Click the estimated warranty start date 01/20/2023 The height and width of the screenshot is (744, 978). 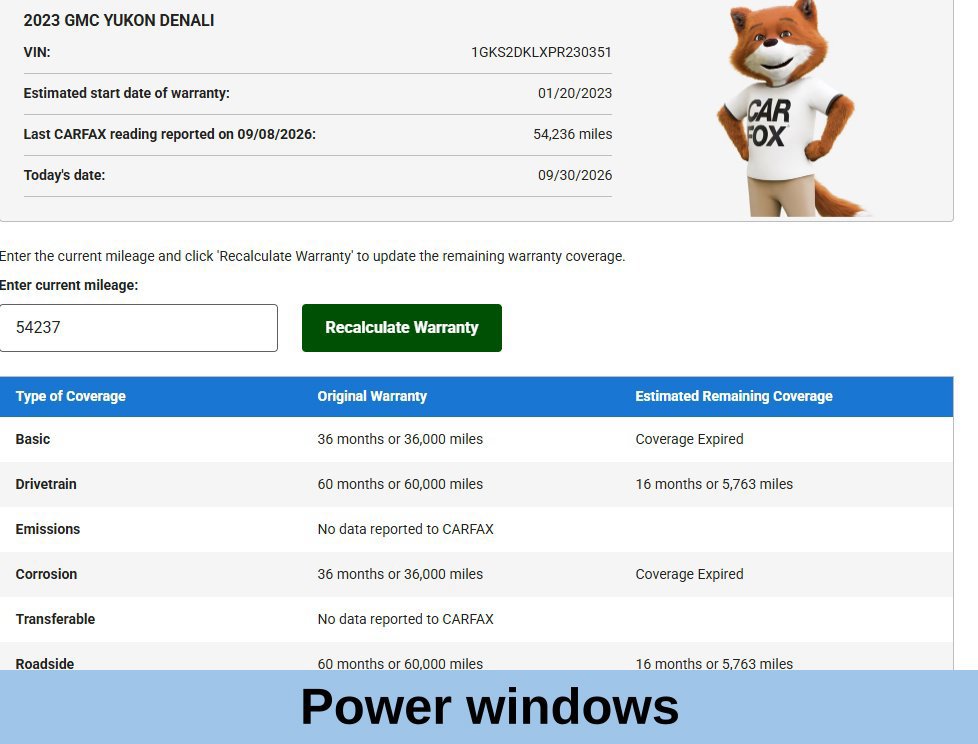click(575, 94)
